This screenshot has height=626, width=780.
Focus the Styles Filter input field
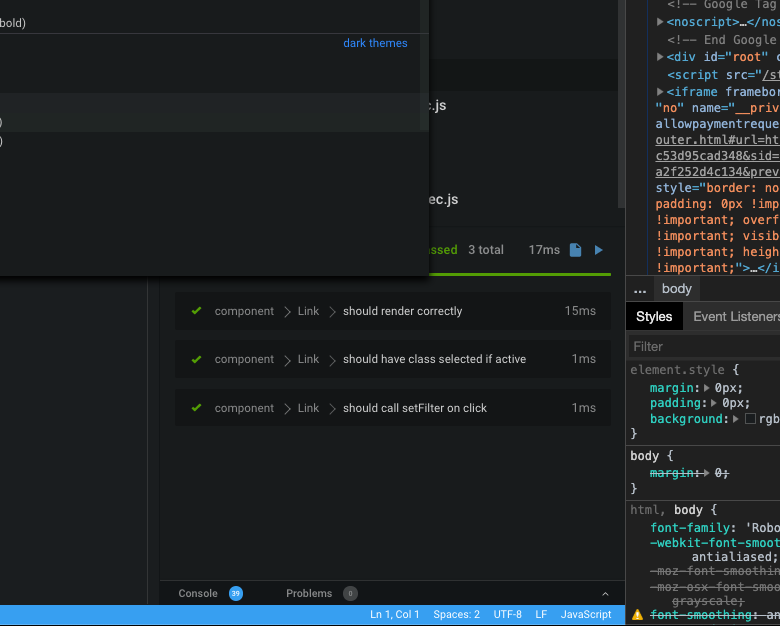point(704,346)
